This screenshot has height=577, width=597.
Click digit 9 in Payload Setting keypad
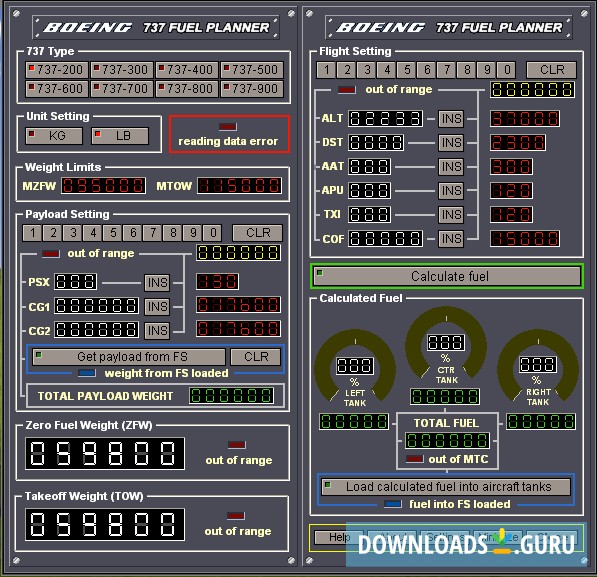click(193, 233)
